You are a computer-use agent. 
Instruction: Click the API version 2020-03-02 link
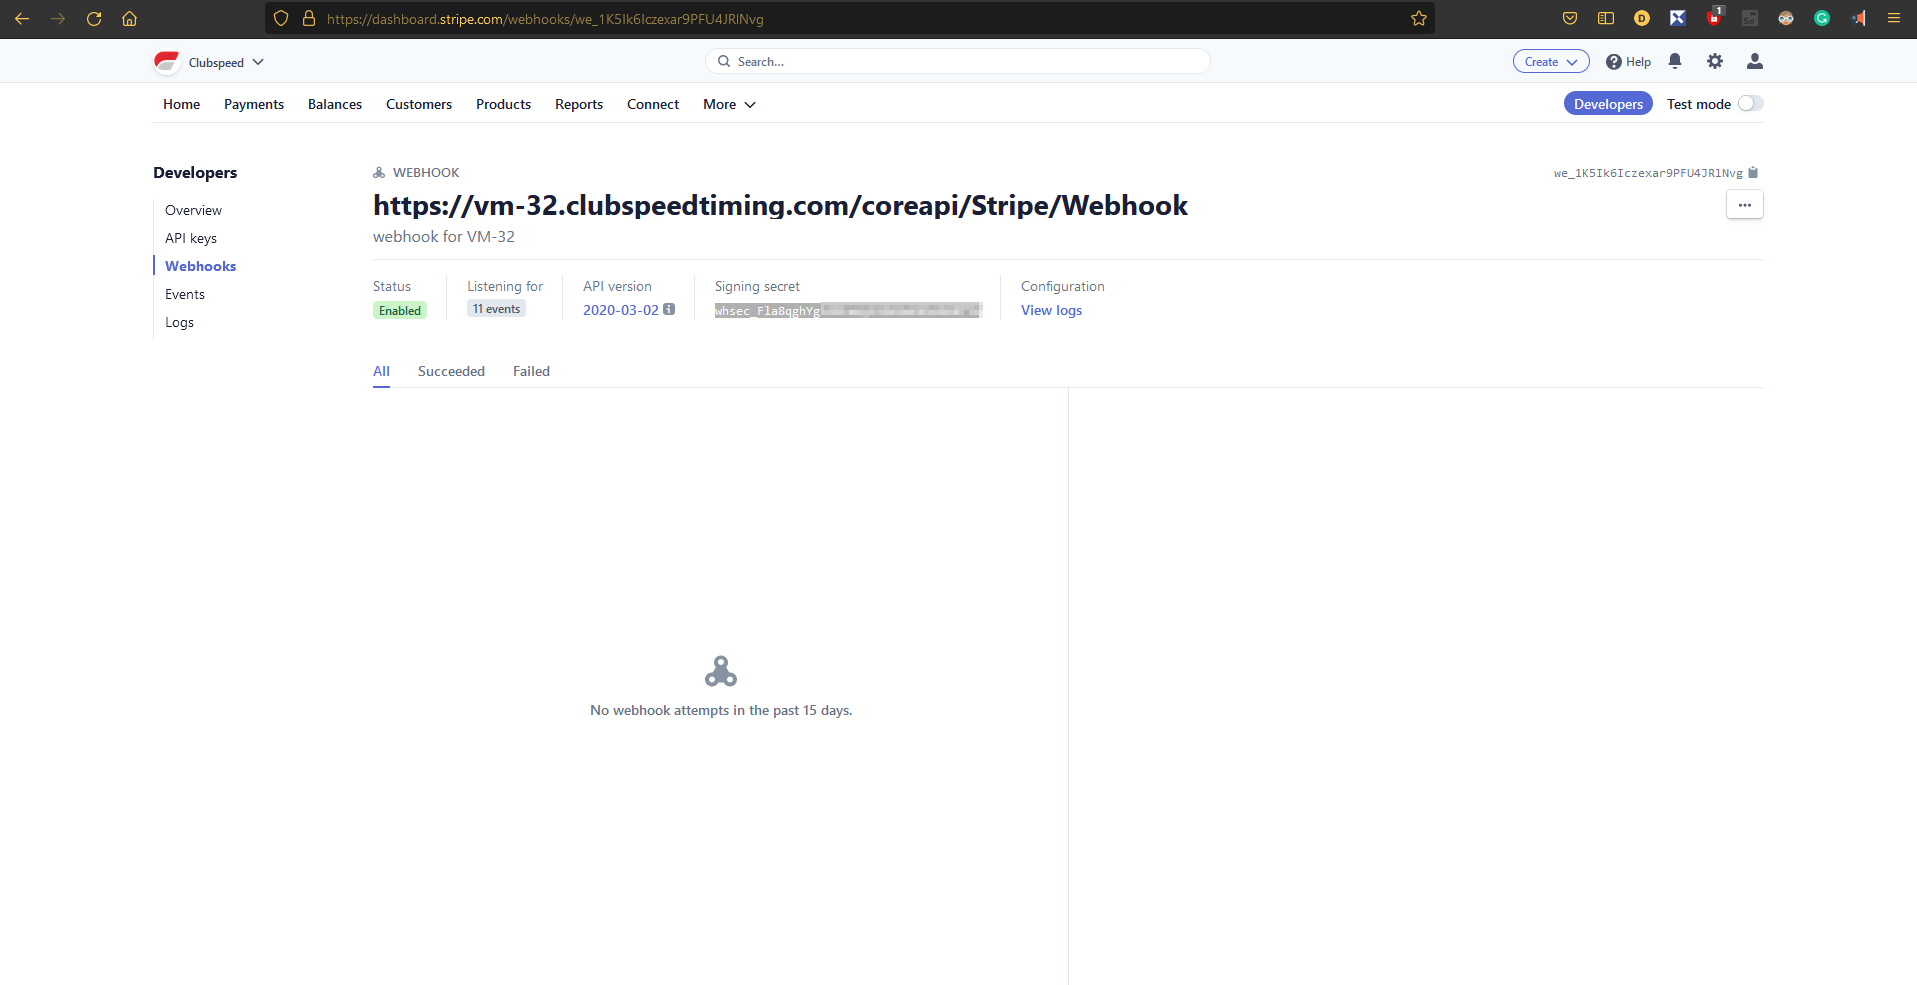click(x=621, y=310)
